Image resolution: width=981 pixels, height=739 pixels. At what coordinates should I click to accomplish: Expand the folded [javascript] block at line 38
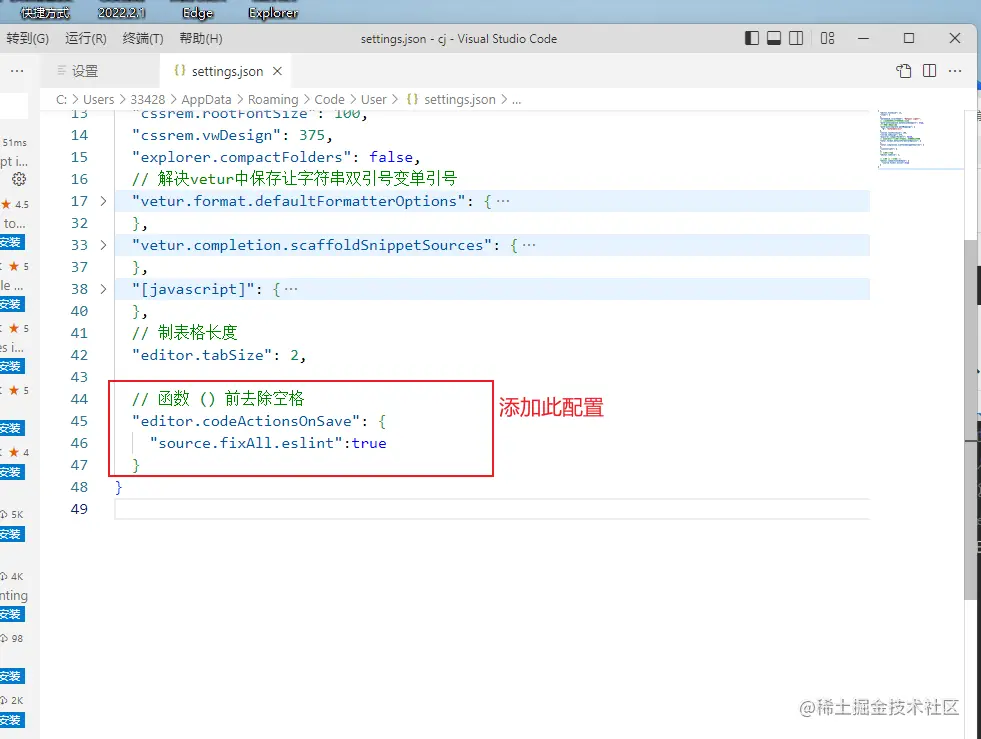pyautogui.click(x=103, y=289)
